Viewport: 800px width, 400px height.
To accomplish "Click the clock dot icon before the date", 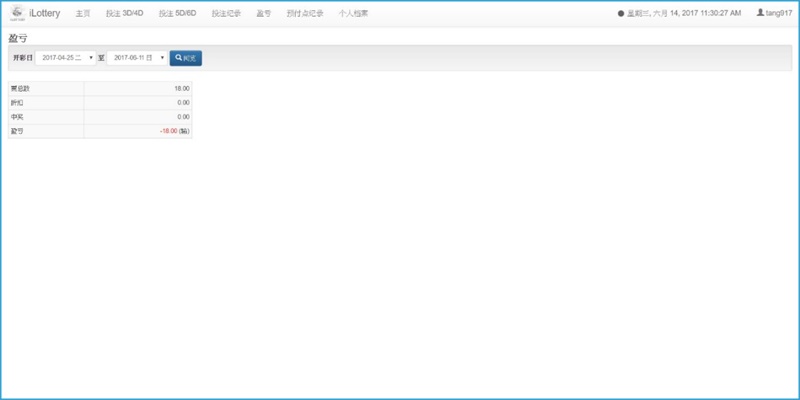I will click(x=621, y=13).
